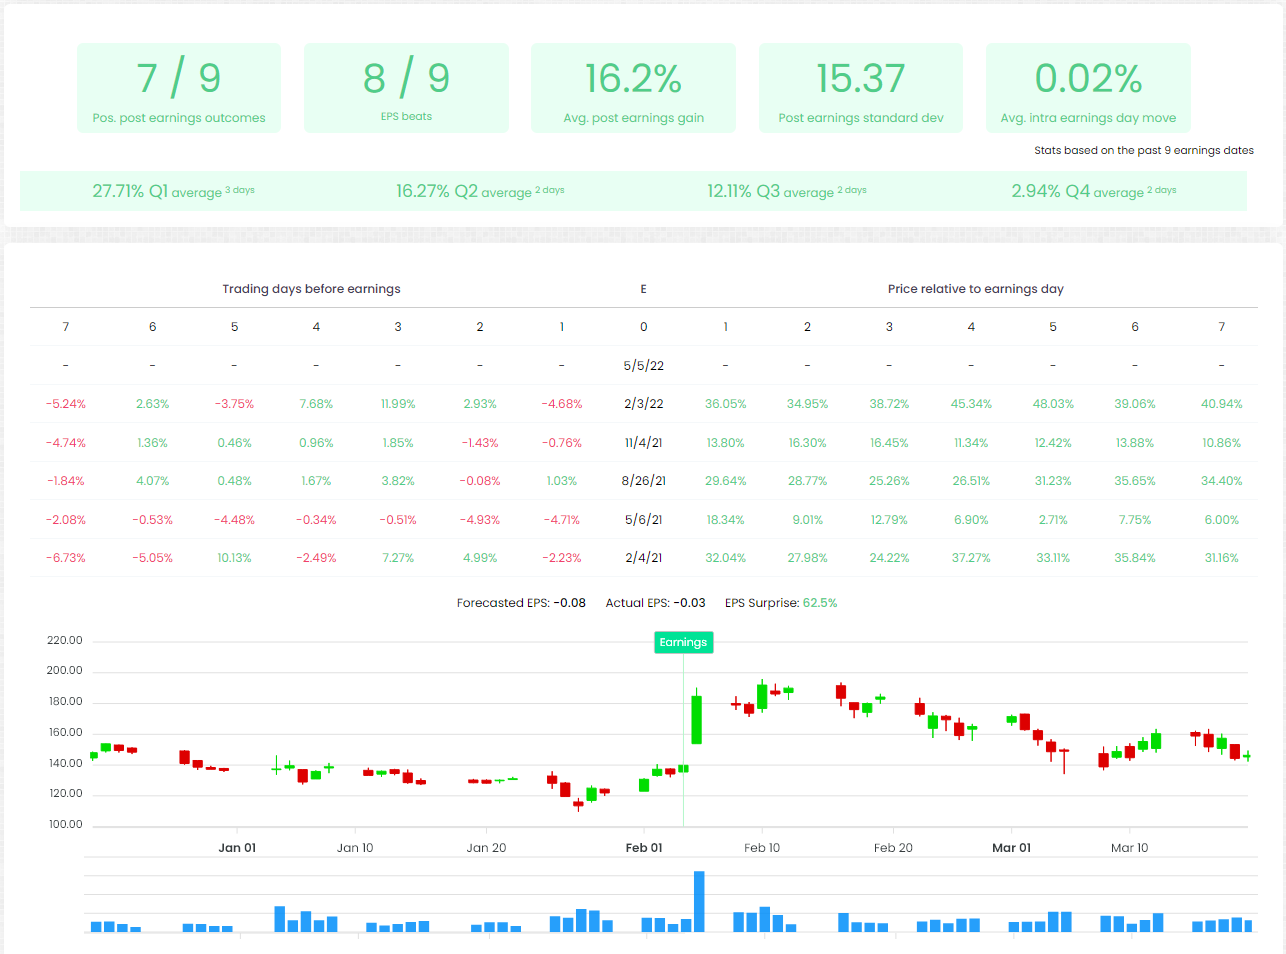Image resolution: width=1286 pixels, height=954 pixels.
Task: Select the 11/4/21 earnings date row
Action: pos(643,442)
